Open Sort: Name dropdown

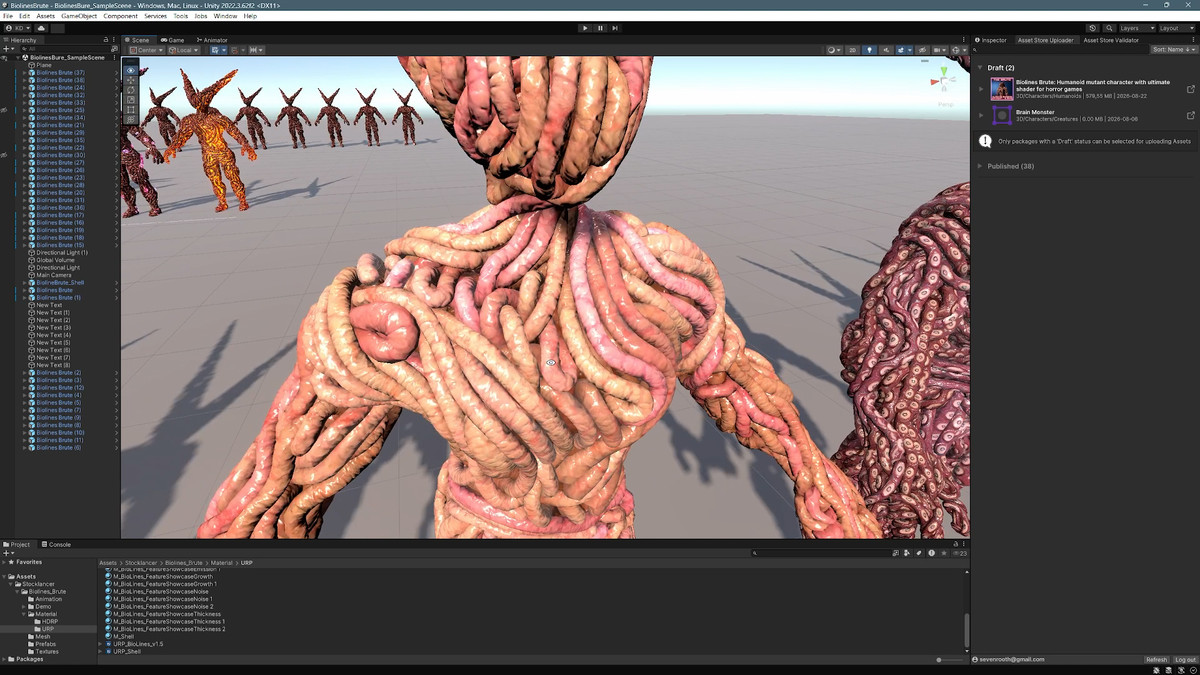1173,50
